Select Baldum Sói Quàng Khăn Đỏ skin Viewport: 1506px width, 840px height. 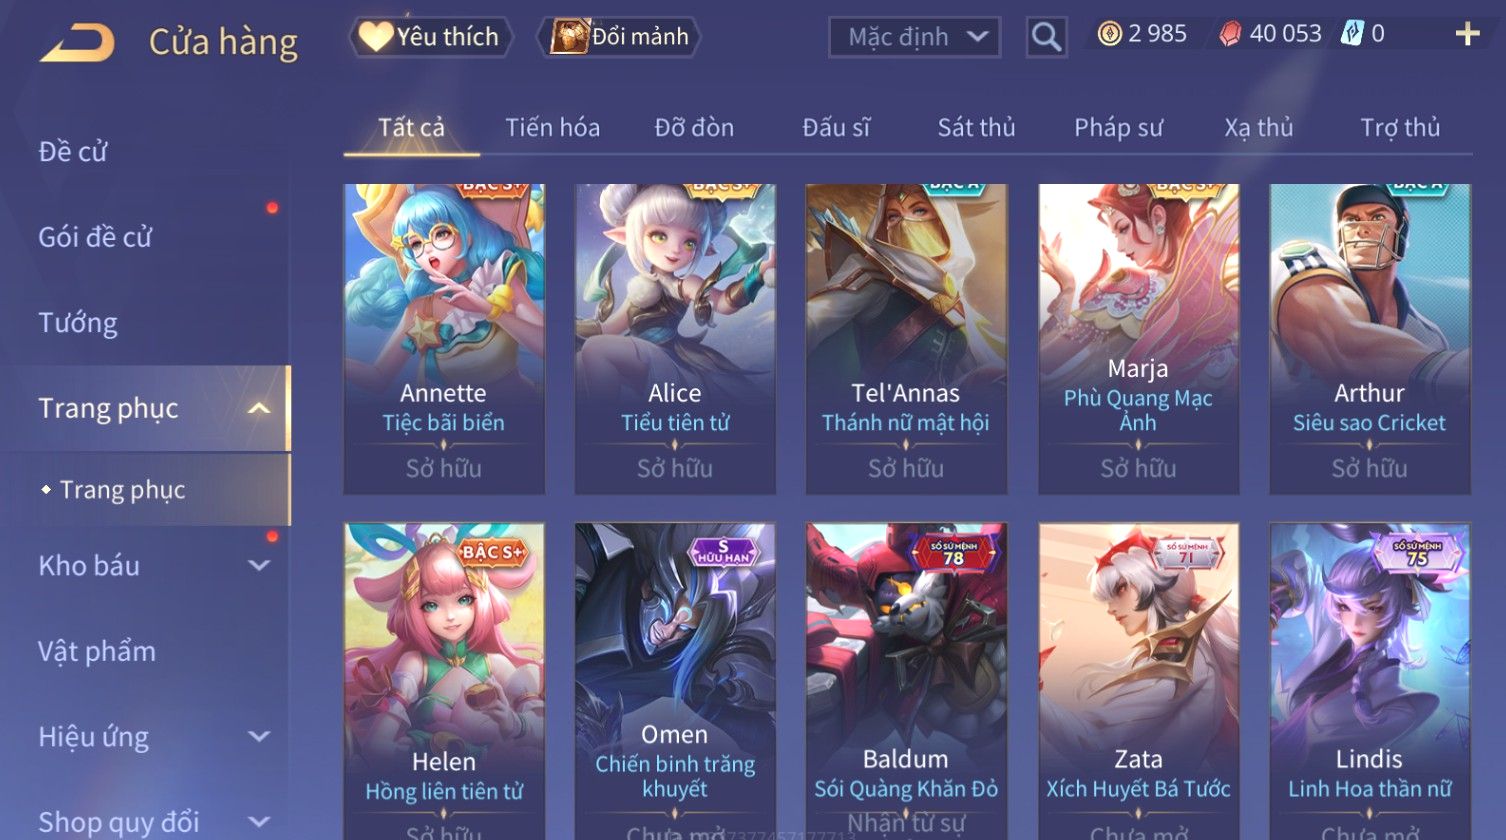[x=906, y=681]
